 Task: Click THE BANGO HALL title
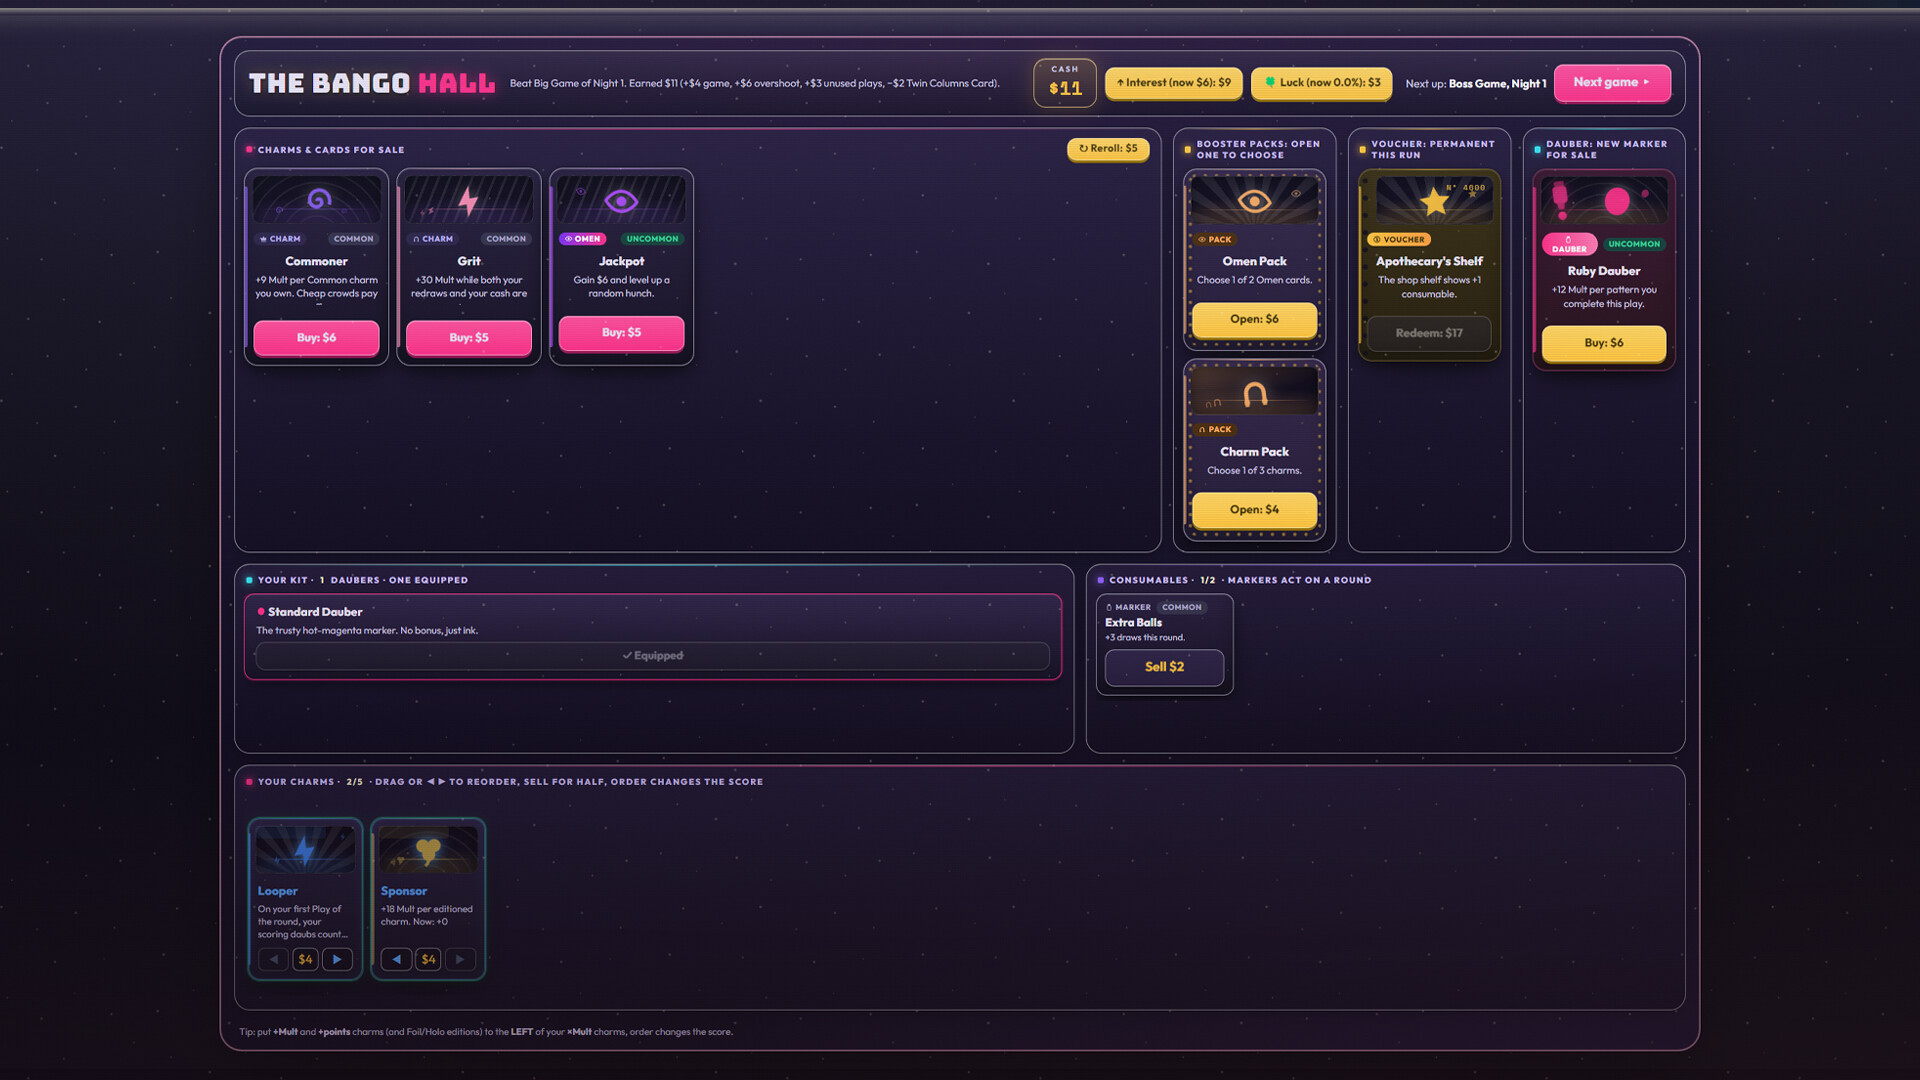coord(372,83)
